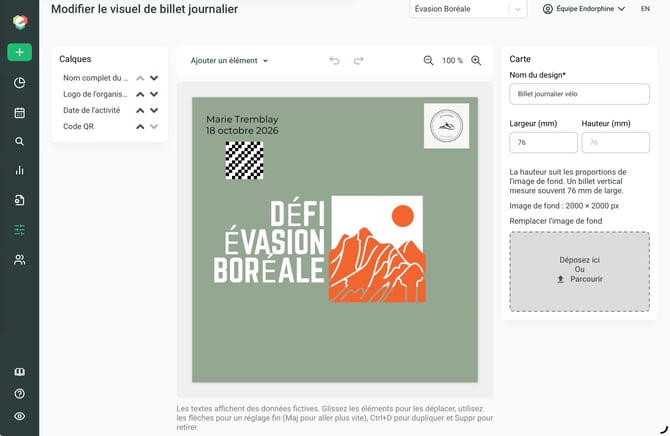Zoom out with magnifier minus icon

tap(429, 61)
